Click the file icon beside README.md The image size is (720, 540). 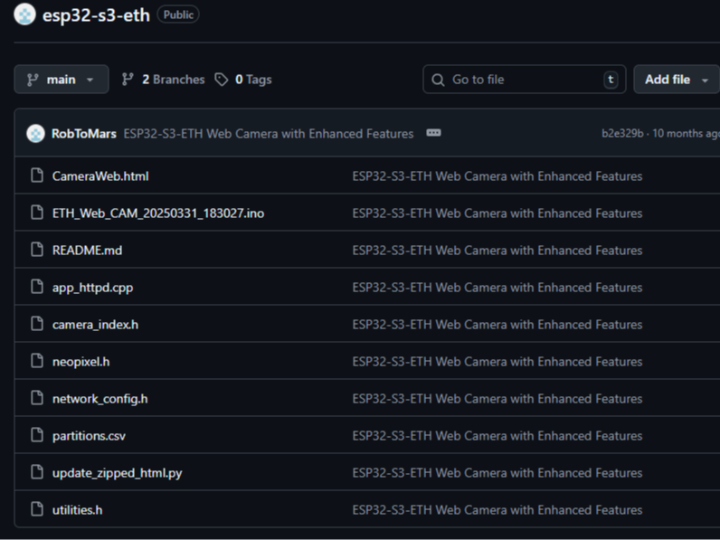tap(37, 250)
